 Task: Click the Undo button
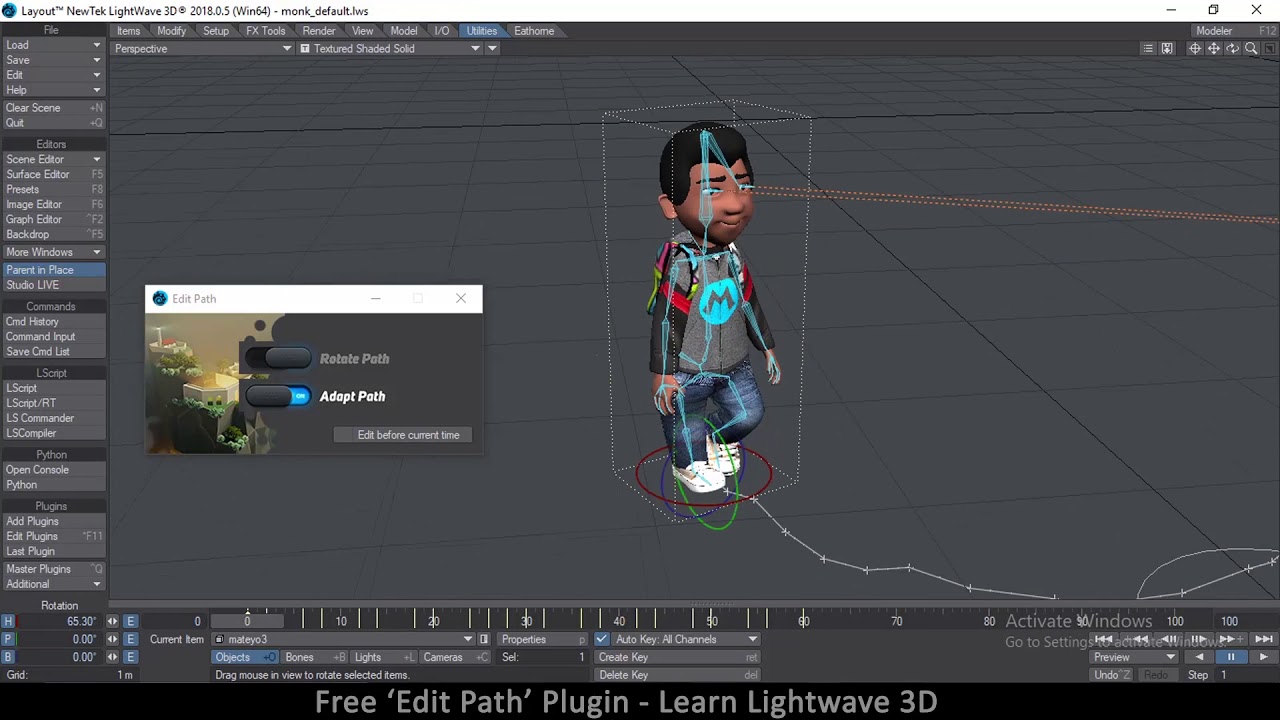point(1111,675)
